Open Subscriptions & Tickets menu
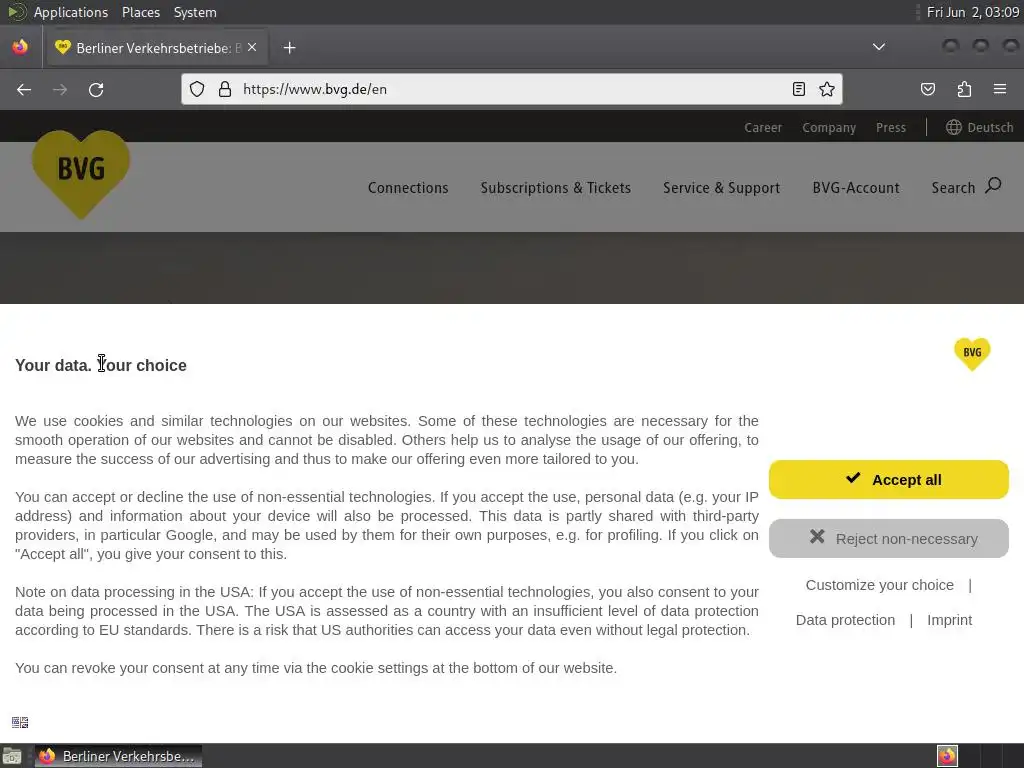 (x=556, y=188)
